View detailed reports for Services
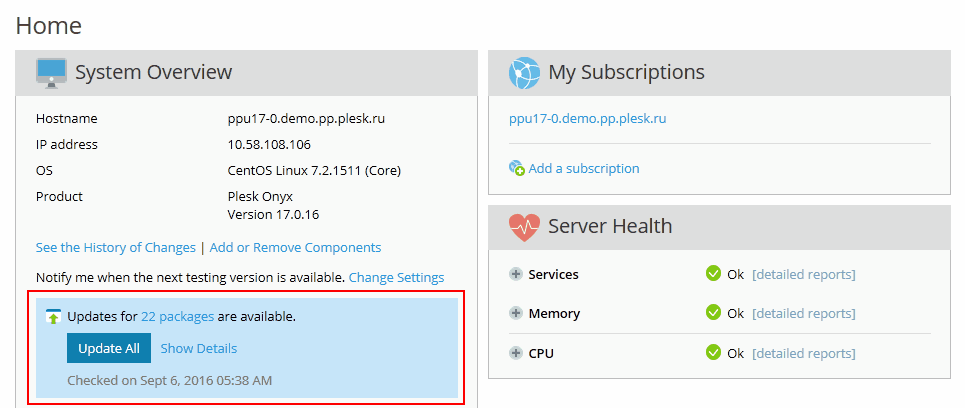Viewport: 965px width, 408px height. 803,274
